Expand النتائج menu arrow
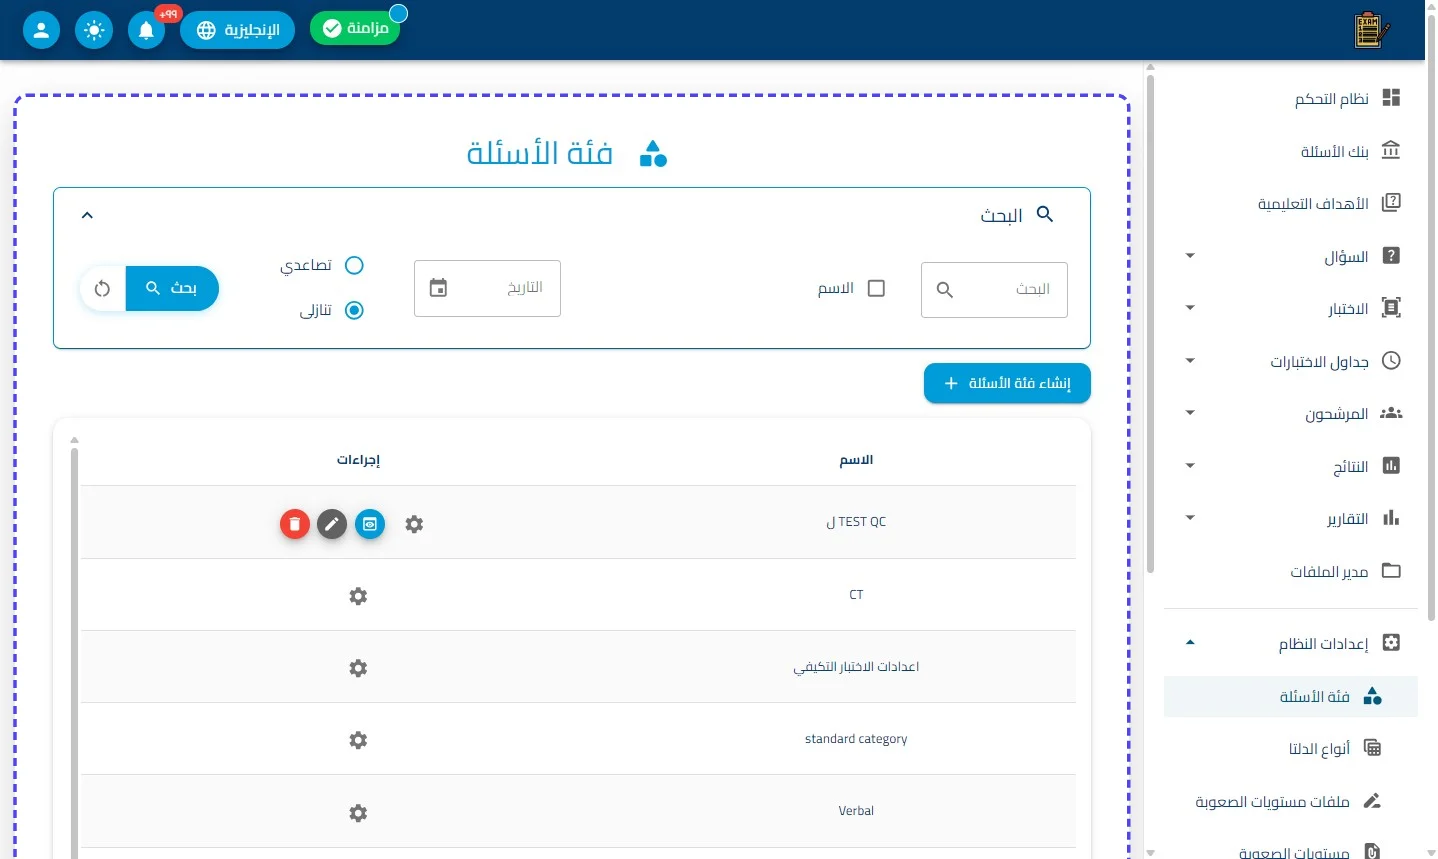 [1190, 466]
